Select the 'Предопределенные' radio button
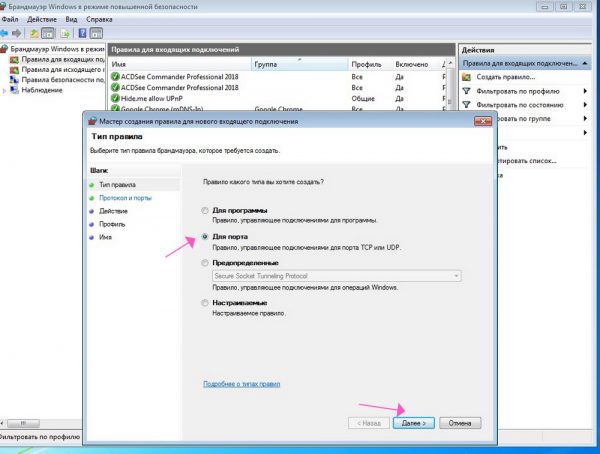600x454 pixels. coord(205,263)
